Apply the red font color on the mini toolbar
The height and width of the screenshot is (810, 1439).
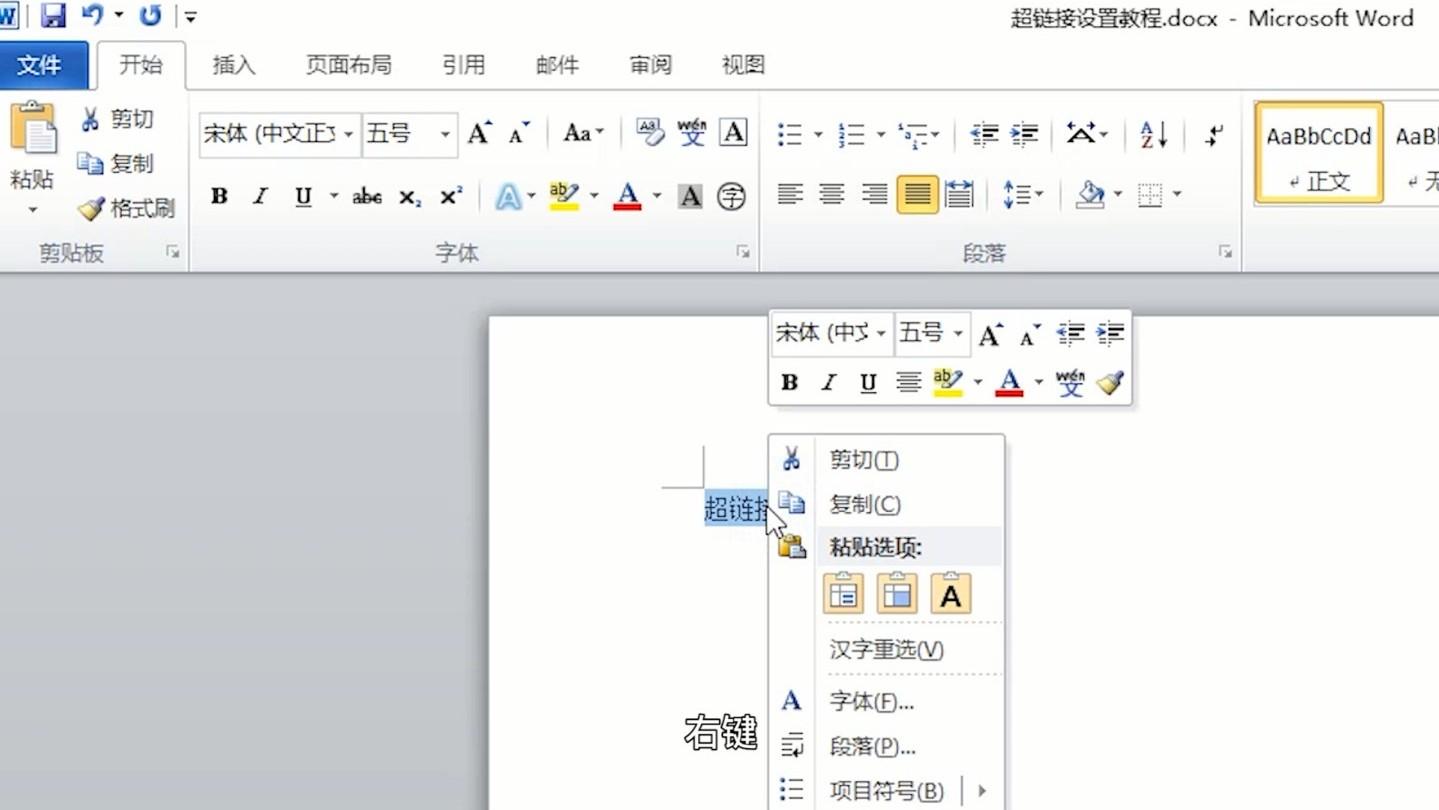[1010, 383]
